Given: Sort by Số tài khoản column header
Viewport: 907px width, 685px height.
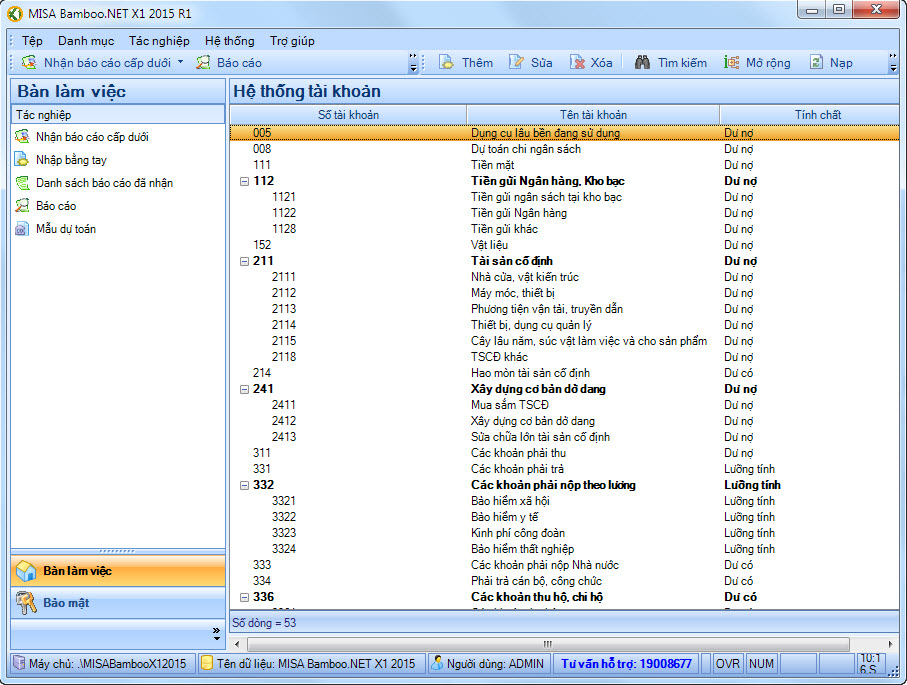Looking at the screenshot, I should coord(348,115).
